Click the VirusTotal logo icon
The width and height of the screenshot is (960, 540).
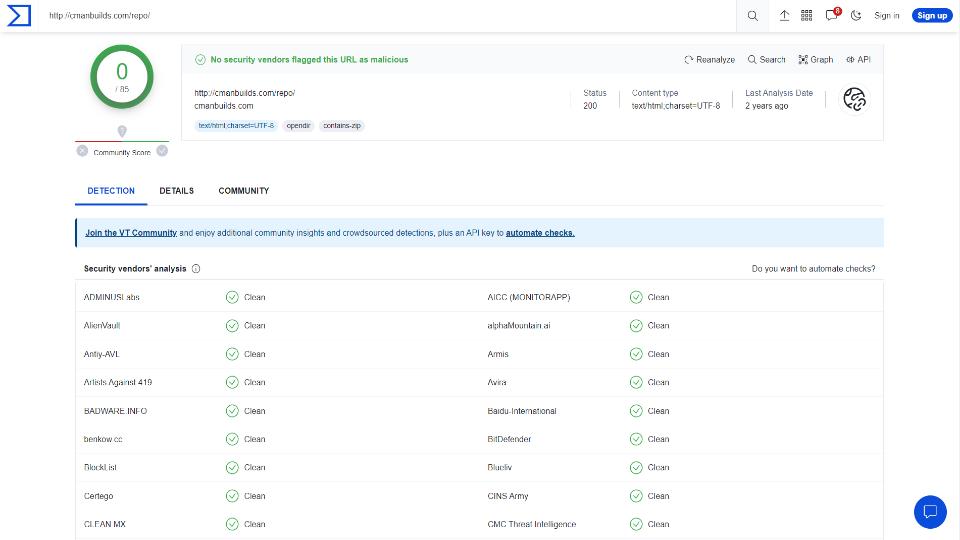click(19, 15)
